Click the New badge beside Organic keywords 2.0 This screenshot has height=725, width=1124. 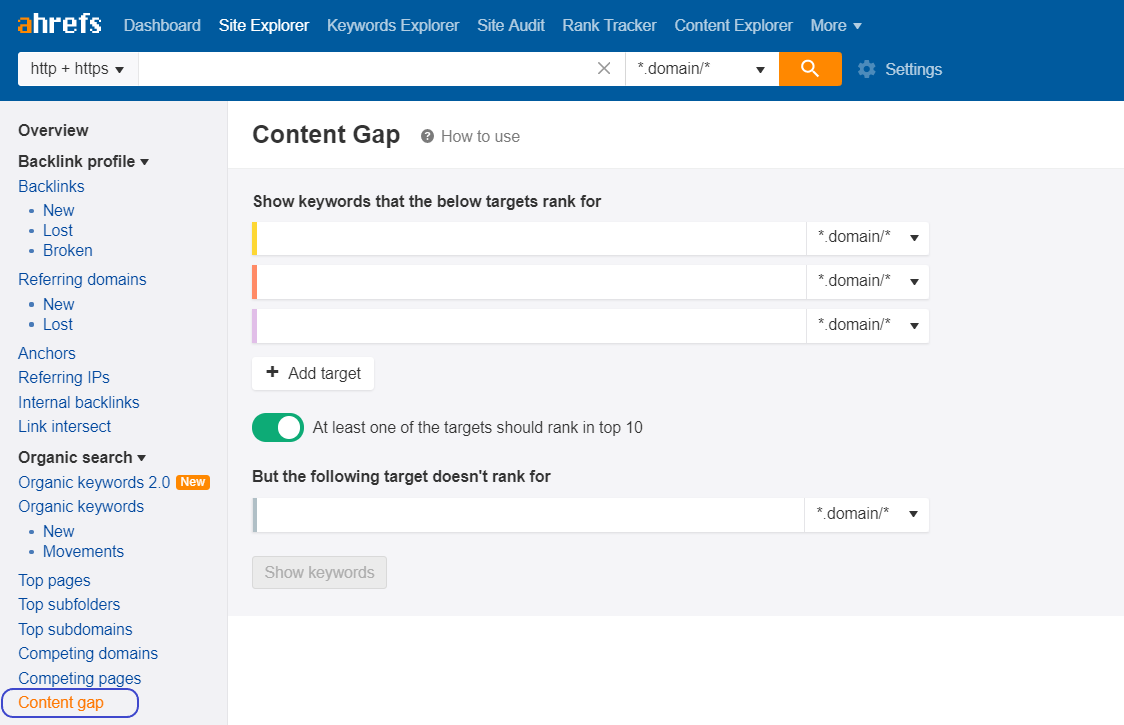(193, 482)
